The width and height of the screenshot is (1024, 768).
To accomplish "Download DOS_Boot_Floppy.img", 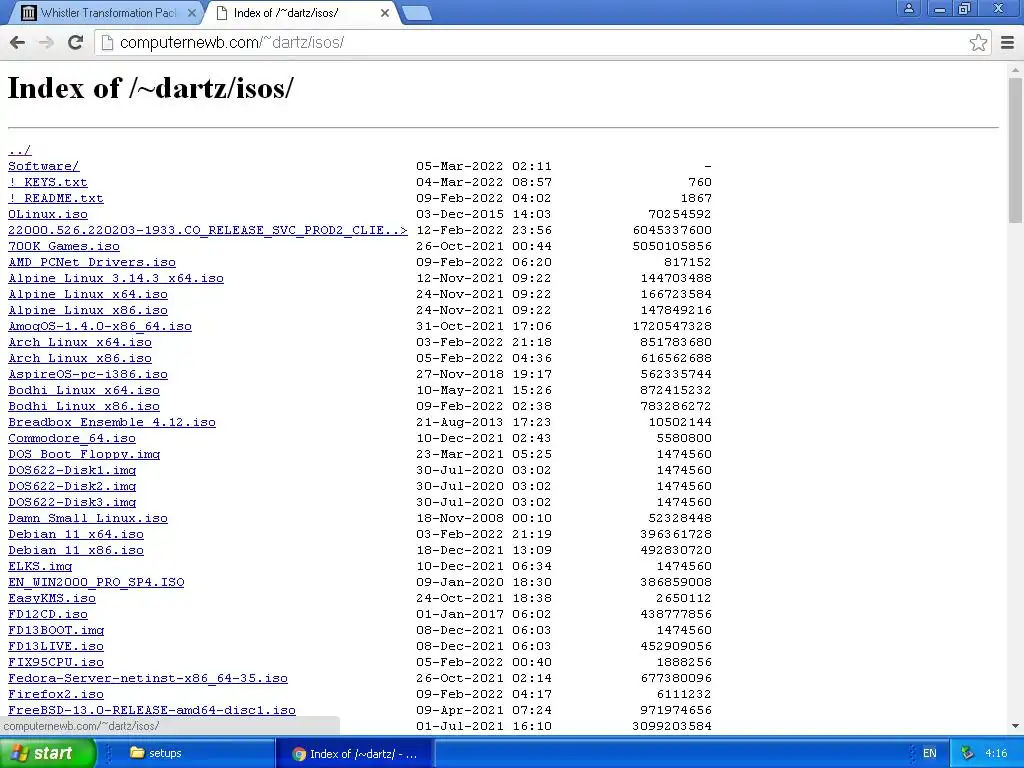I will pyautogui.click(x=84, y=454).
